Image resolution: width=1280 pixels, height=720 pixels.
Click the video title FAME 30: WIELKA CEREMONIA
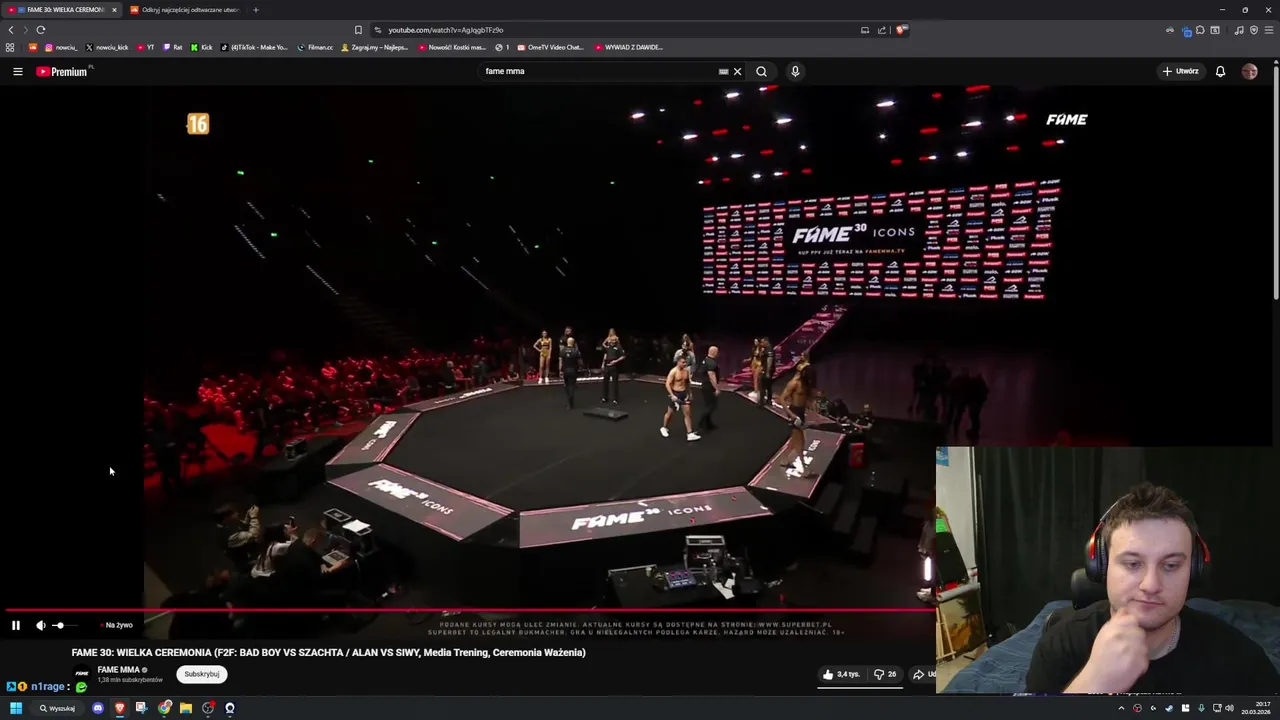[x=328, y=652]
